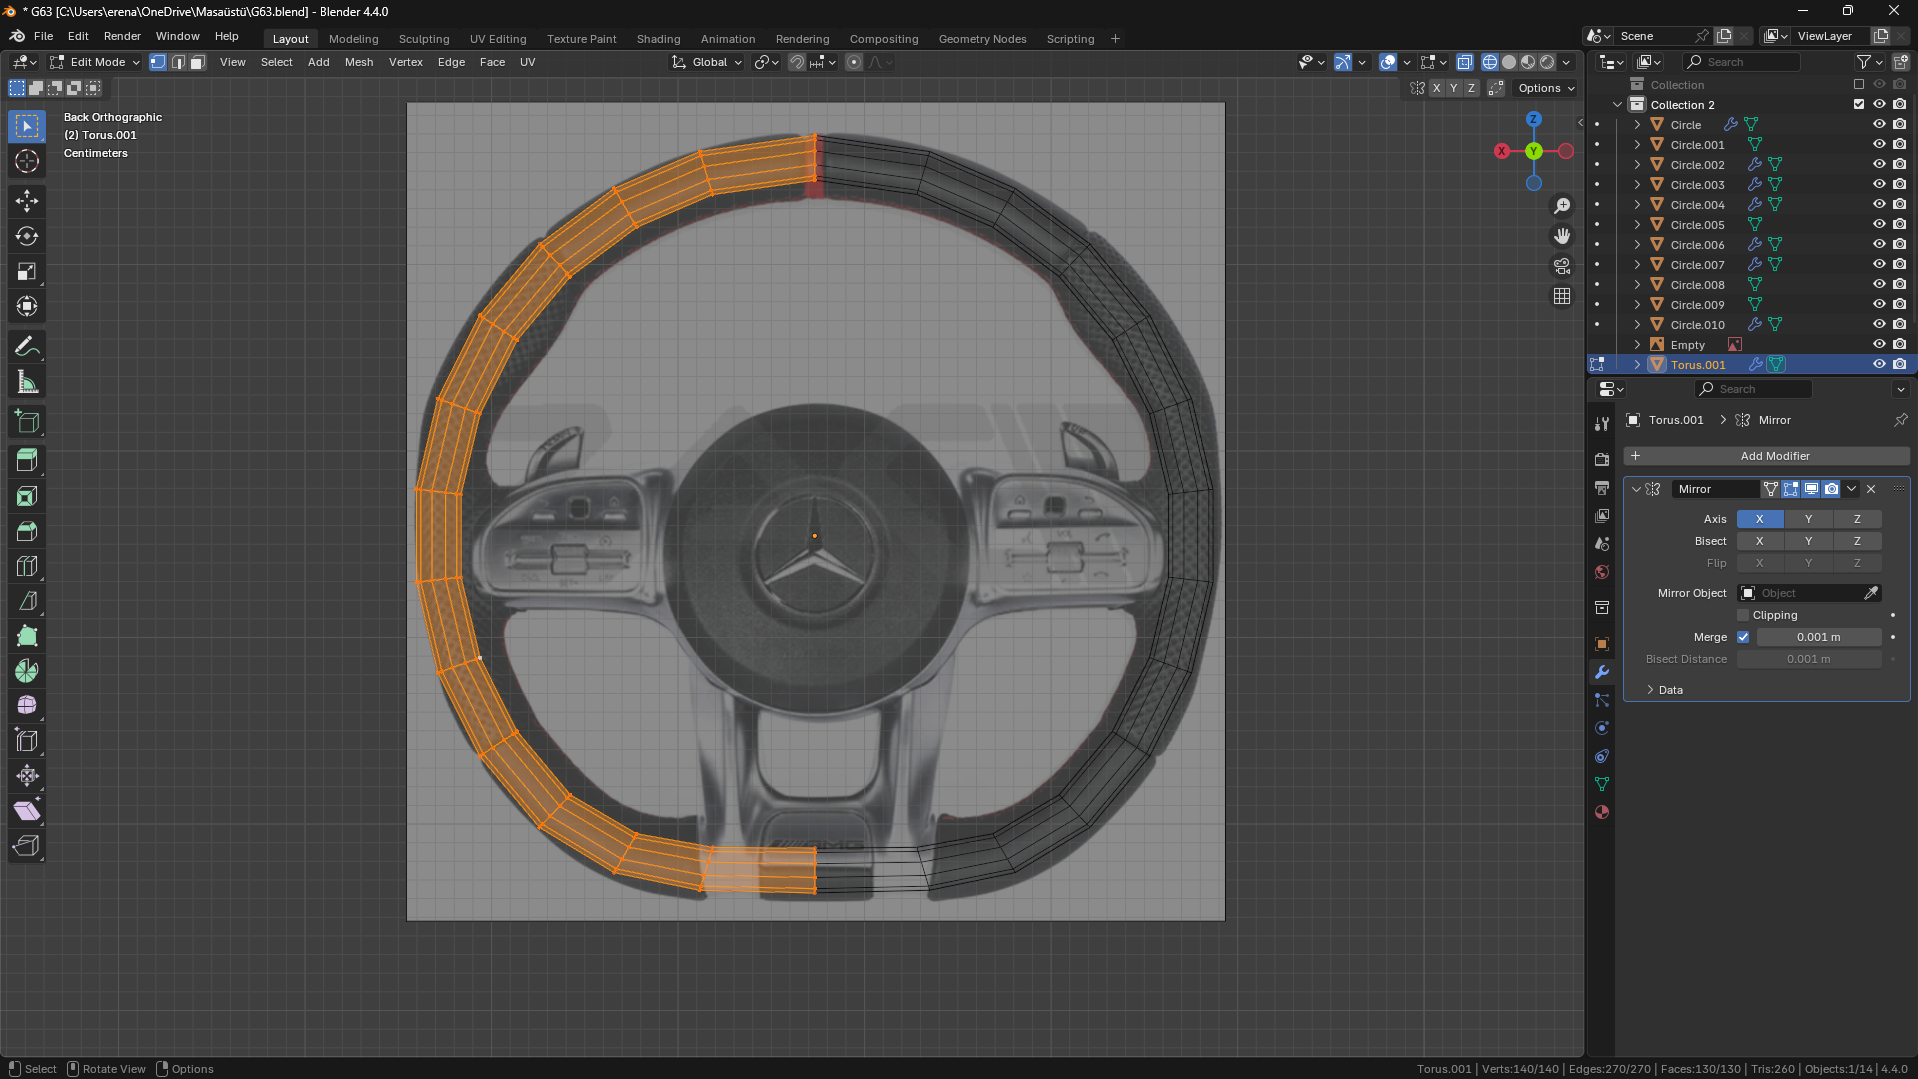Select the Rotate tool
This screenshot has height=1079, width=1918.
pyautogui.click(x=27, y=236)
